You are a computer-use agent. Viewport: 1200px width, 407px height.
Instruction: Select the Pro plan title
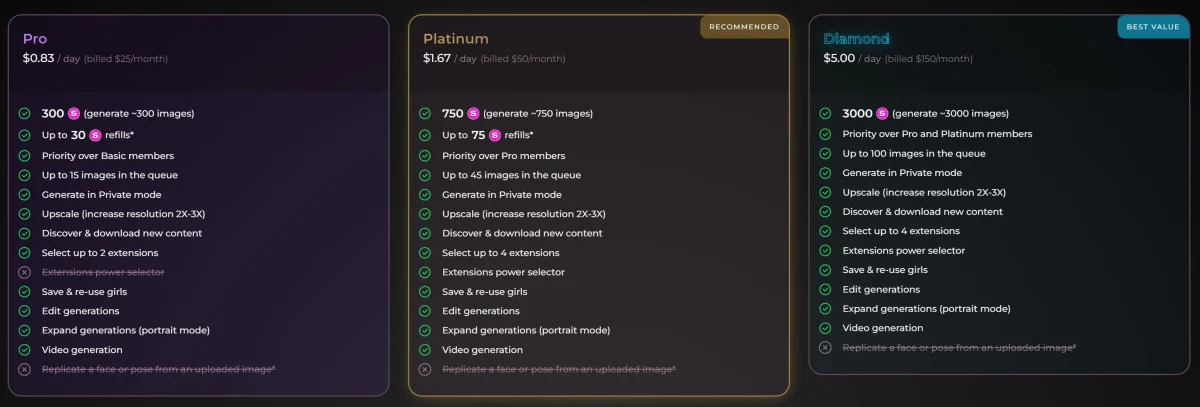[35, 39]
